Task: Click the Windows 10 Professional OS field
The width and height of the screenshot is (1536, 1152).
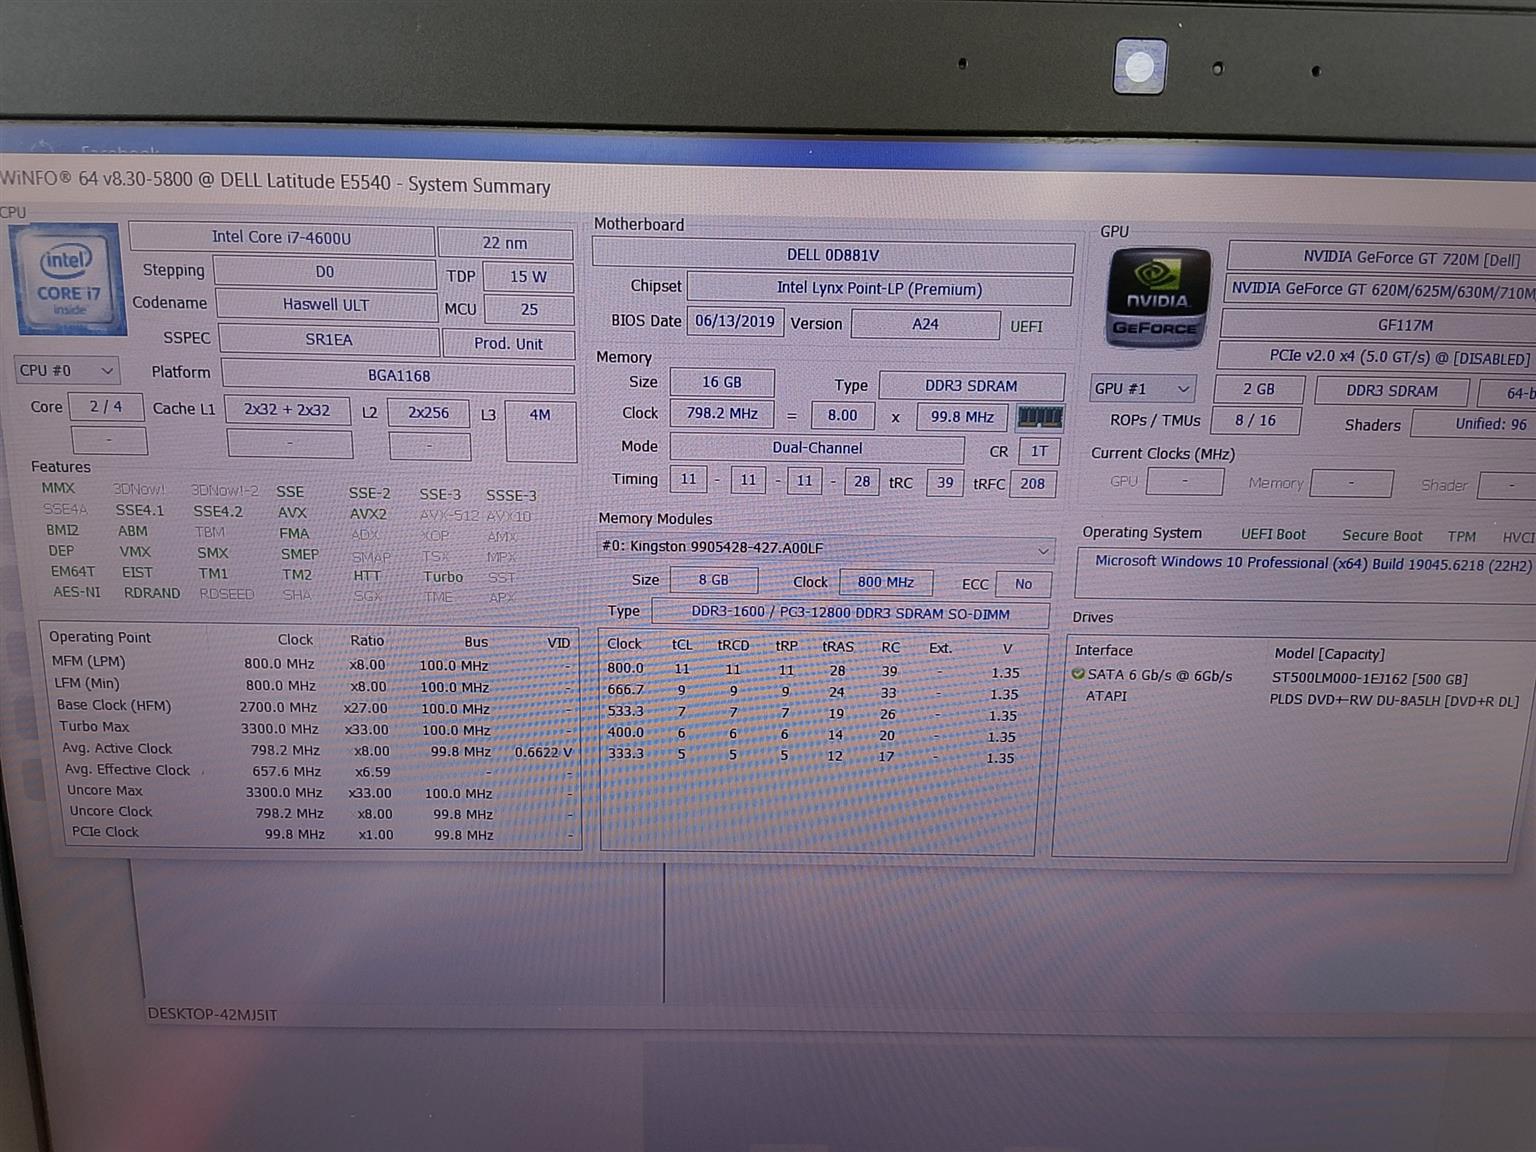Action: click(x=1311, y=563)
